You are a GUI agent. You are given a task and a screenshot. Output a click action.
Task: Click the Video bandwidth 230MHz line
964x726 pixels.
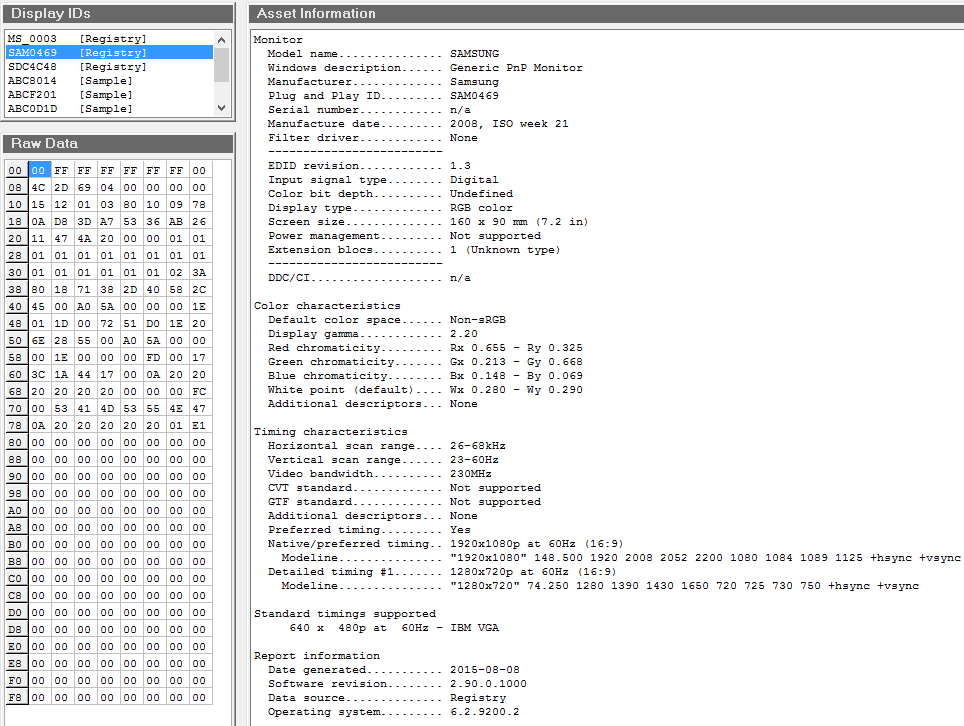380,474
